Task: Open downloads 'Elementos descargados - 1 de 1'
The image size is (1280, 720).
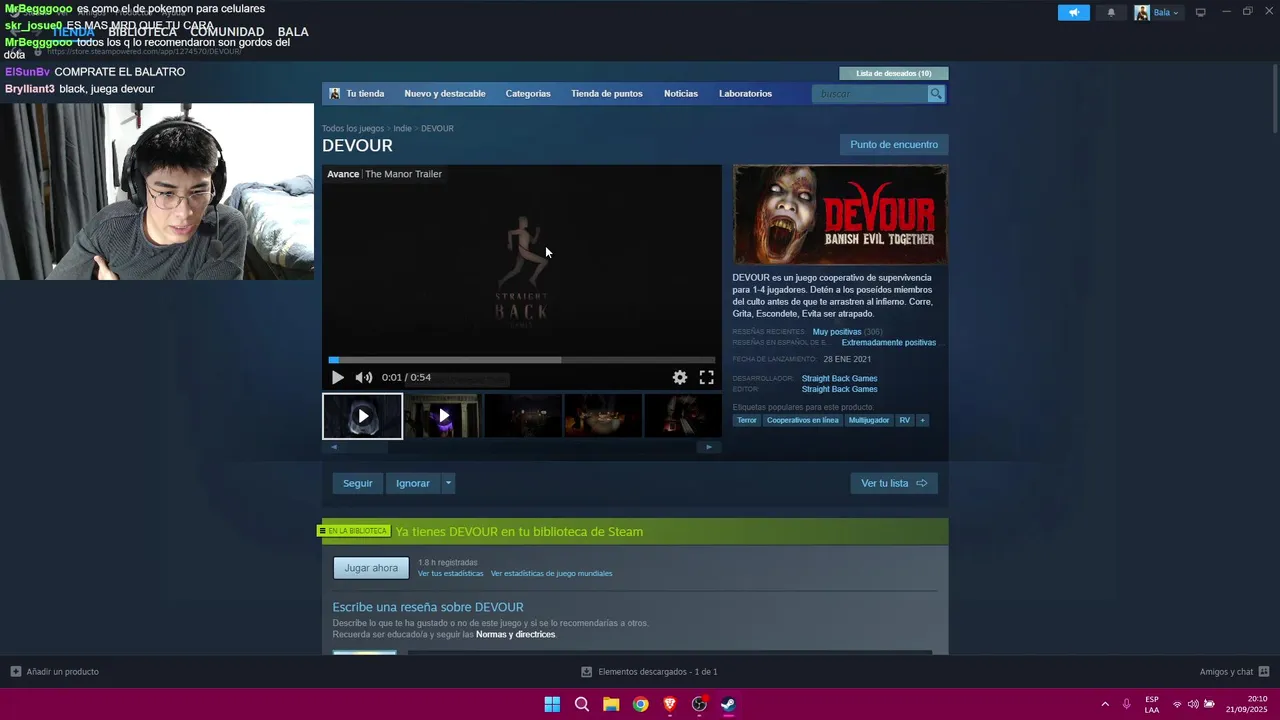Action: [x=649, y=672]
